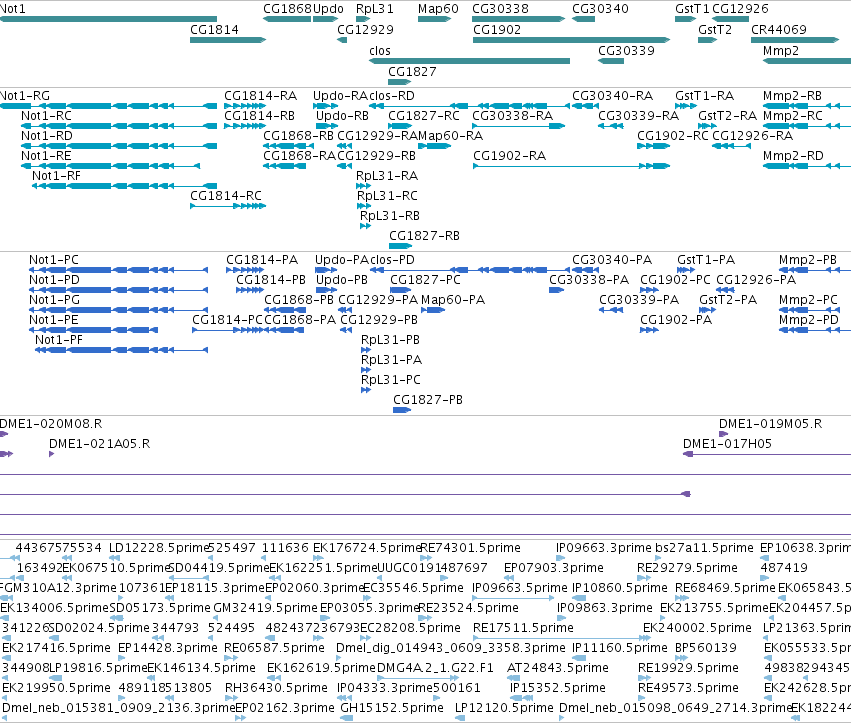Click the CG12926-RA transcript label
The height and width of the screenshot is (723, 851).
click(752, 136)
